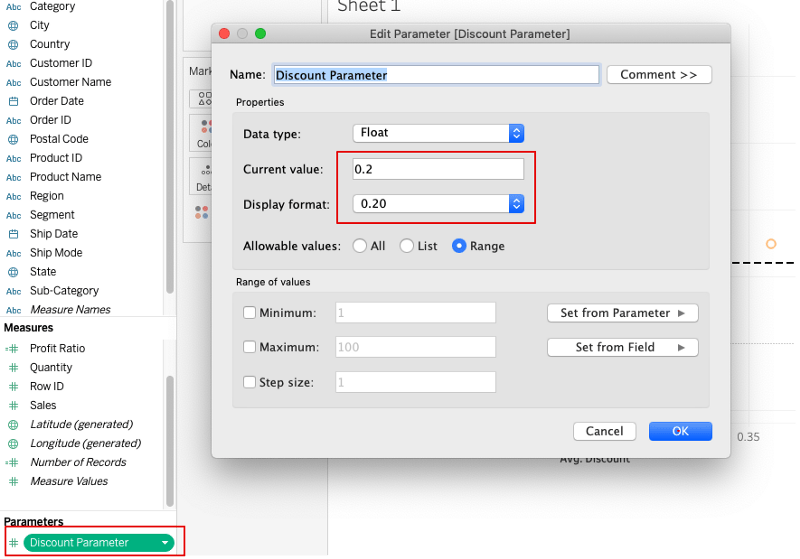This screenshot has height=559, width=800.
Task: Click the number icon beside Row ID
Action: click(x=14, y=387)
